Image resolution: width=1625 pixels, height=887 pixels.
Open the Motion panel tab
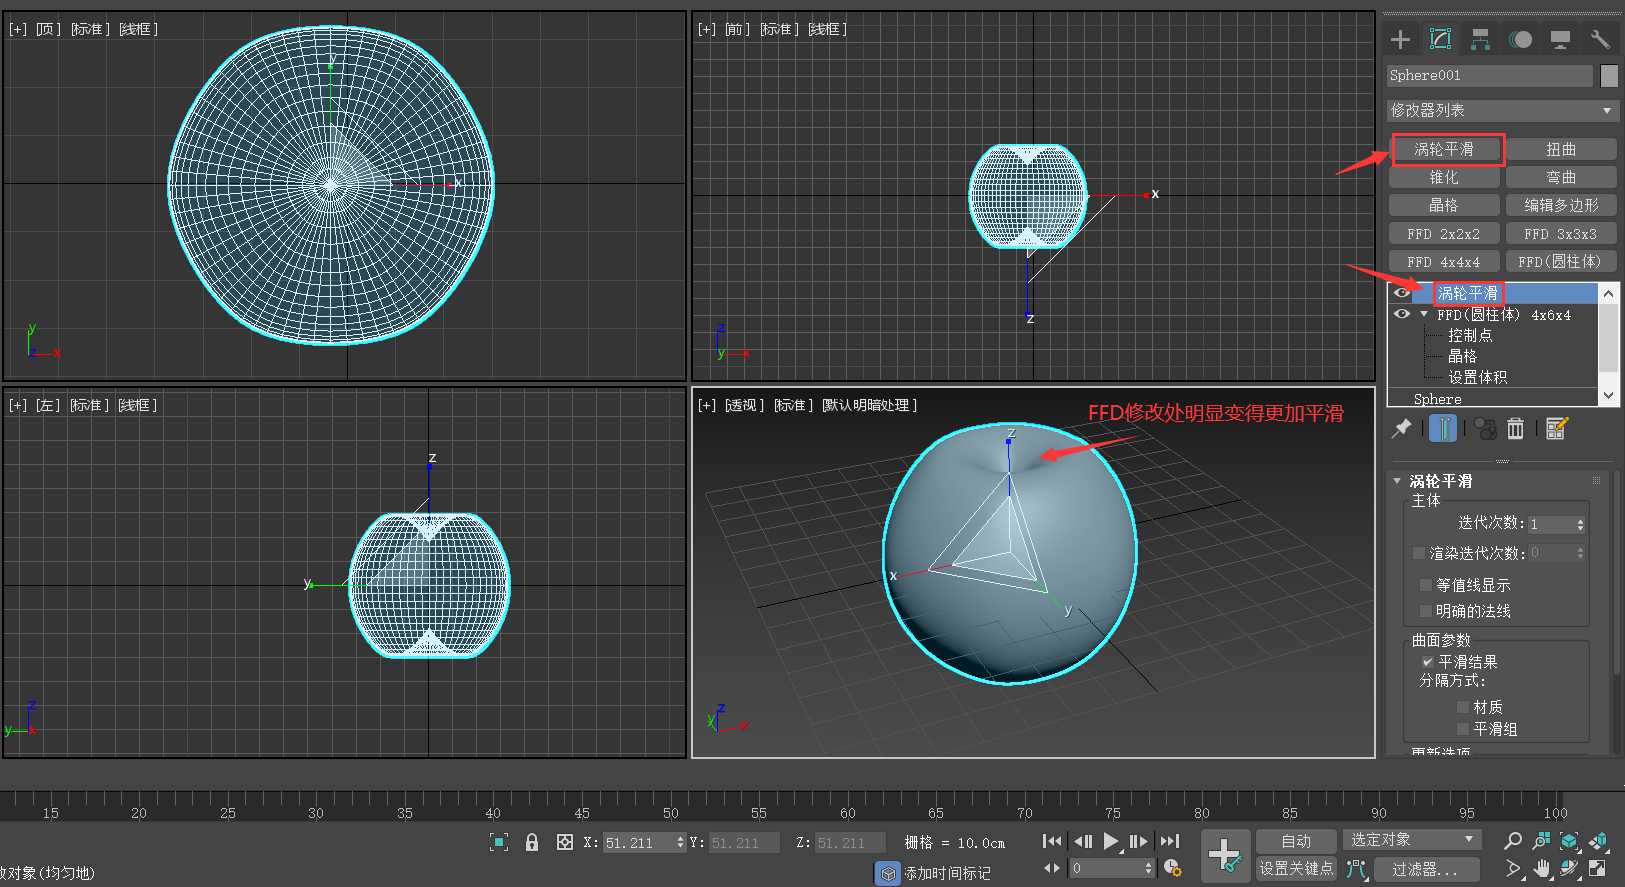point(1520,39)
